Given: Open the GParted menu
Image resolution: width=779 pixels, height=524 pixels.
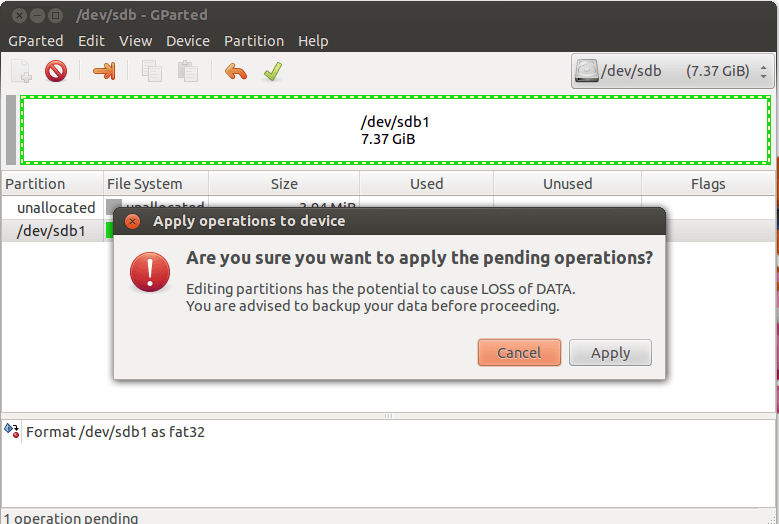Looking at the screenshot, I should click(36, 41).
